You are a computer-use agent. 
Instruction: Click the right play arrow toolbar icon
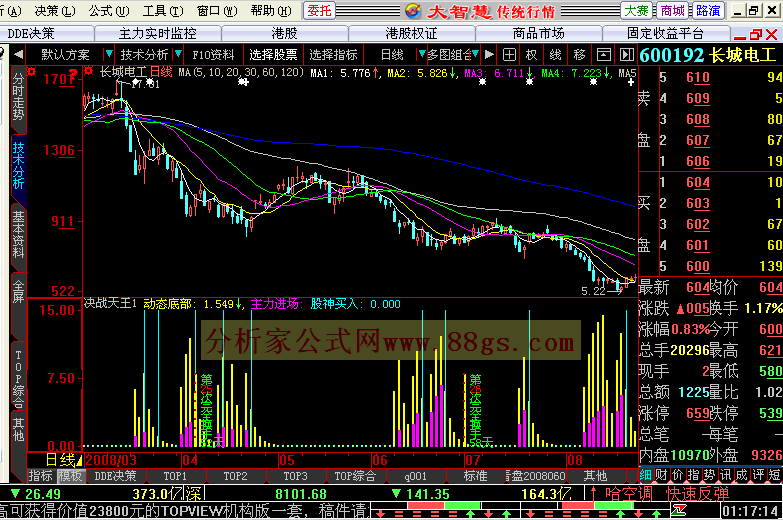(489, 54)
